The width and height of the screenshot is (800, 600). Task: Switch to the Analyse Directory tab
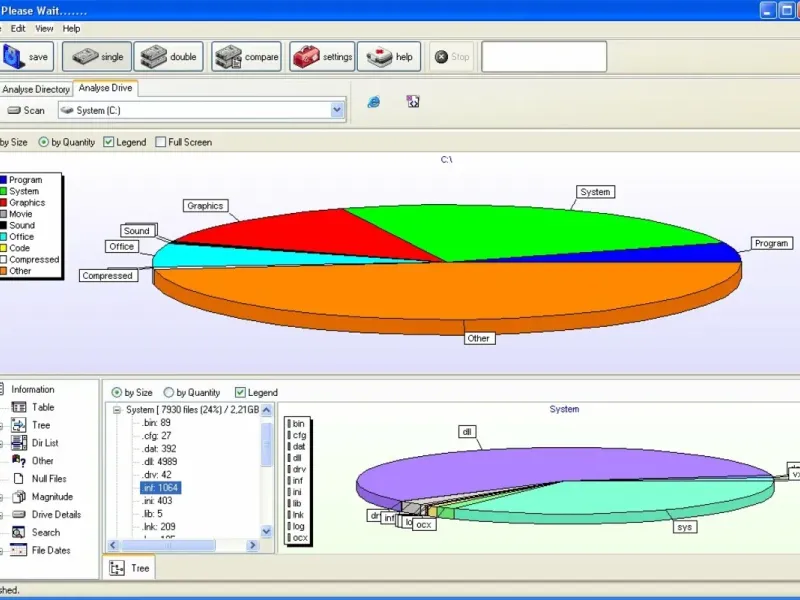click(36, 89)
